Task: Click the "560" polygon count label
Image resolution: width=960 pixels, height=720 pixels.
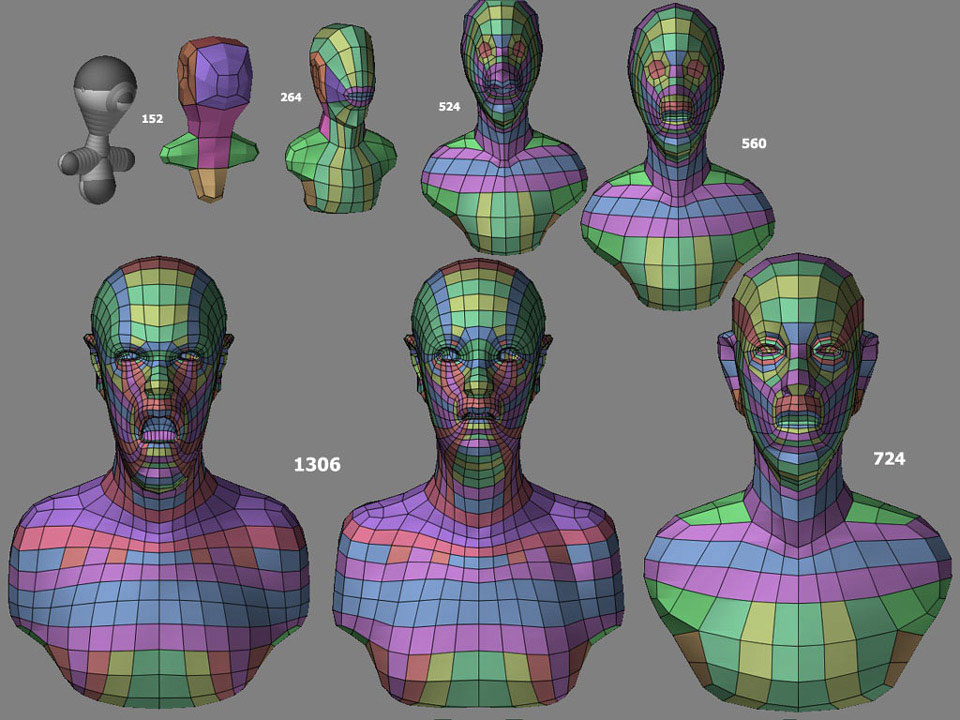Action: (x=754, y=143)
